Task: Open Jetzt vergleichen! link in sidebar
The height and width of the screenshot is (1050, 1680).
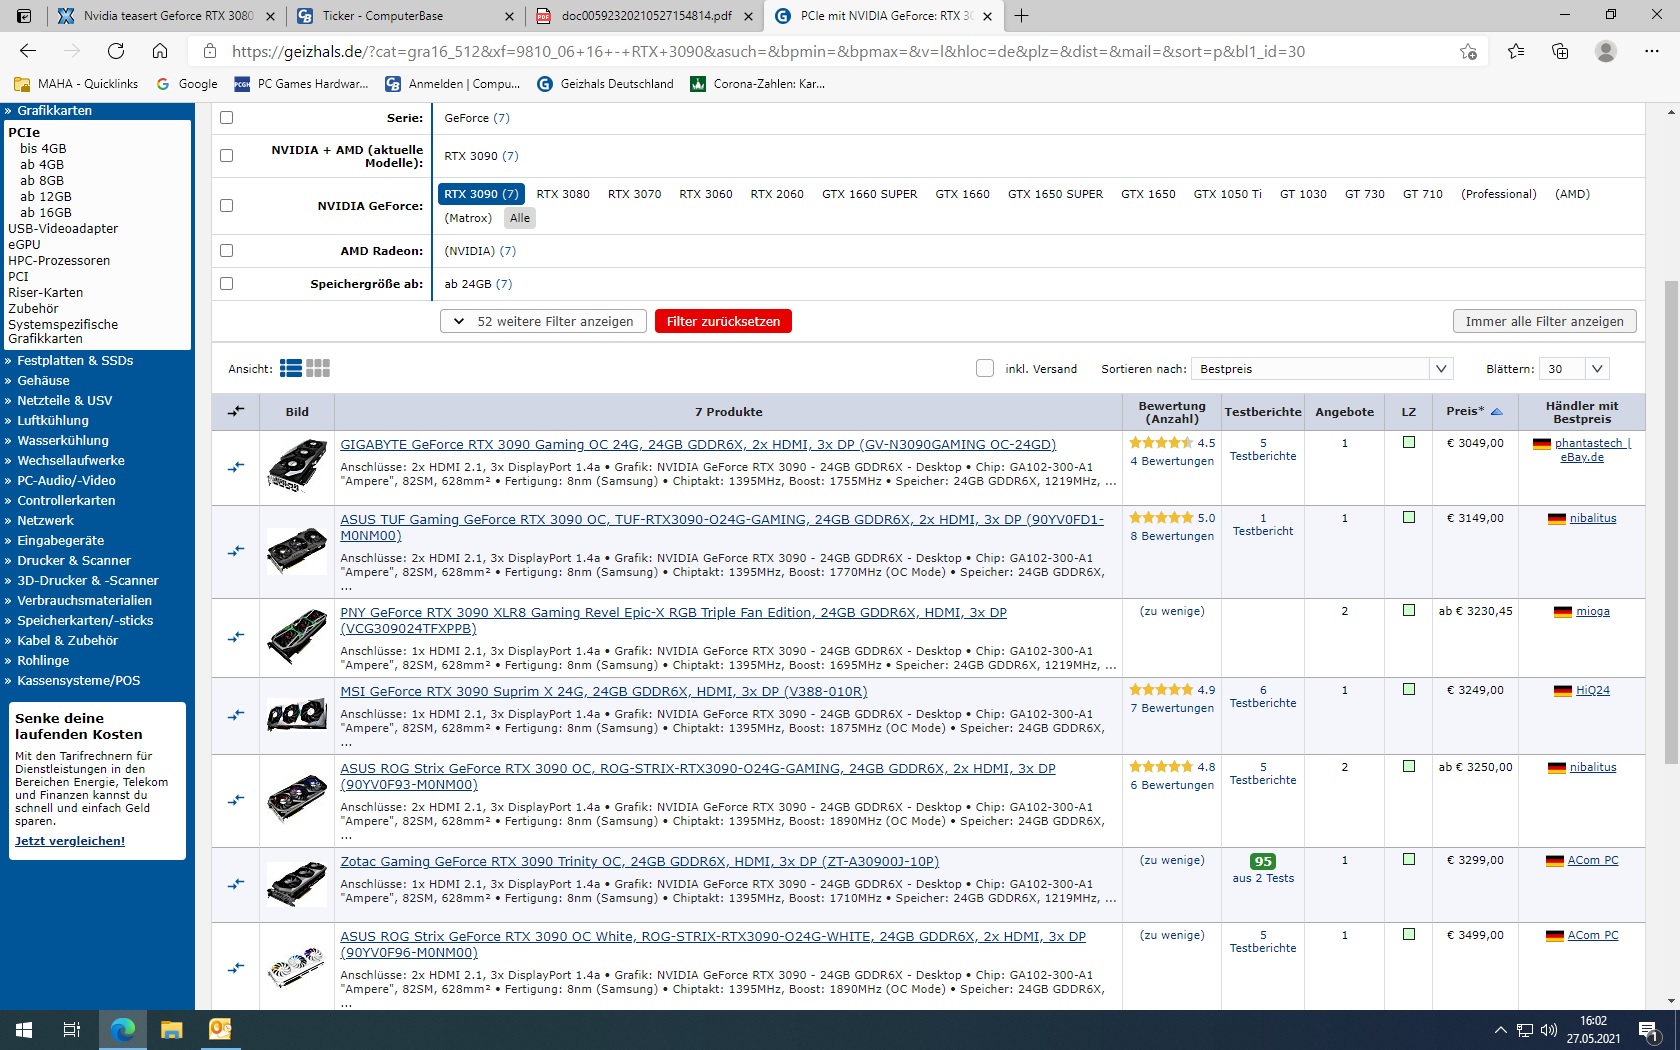Action: point(70,841)
